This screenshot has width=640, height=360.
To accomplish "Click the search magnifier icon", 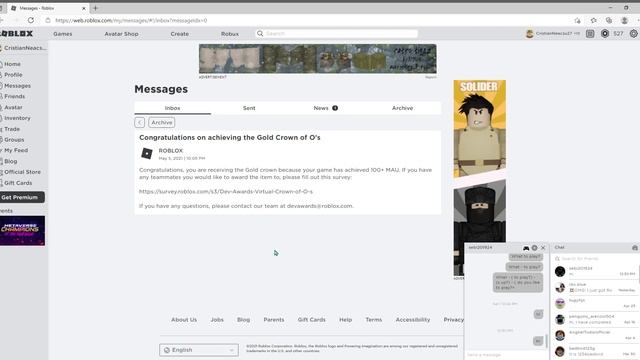I will pos(260,33).
